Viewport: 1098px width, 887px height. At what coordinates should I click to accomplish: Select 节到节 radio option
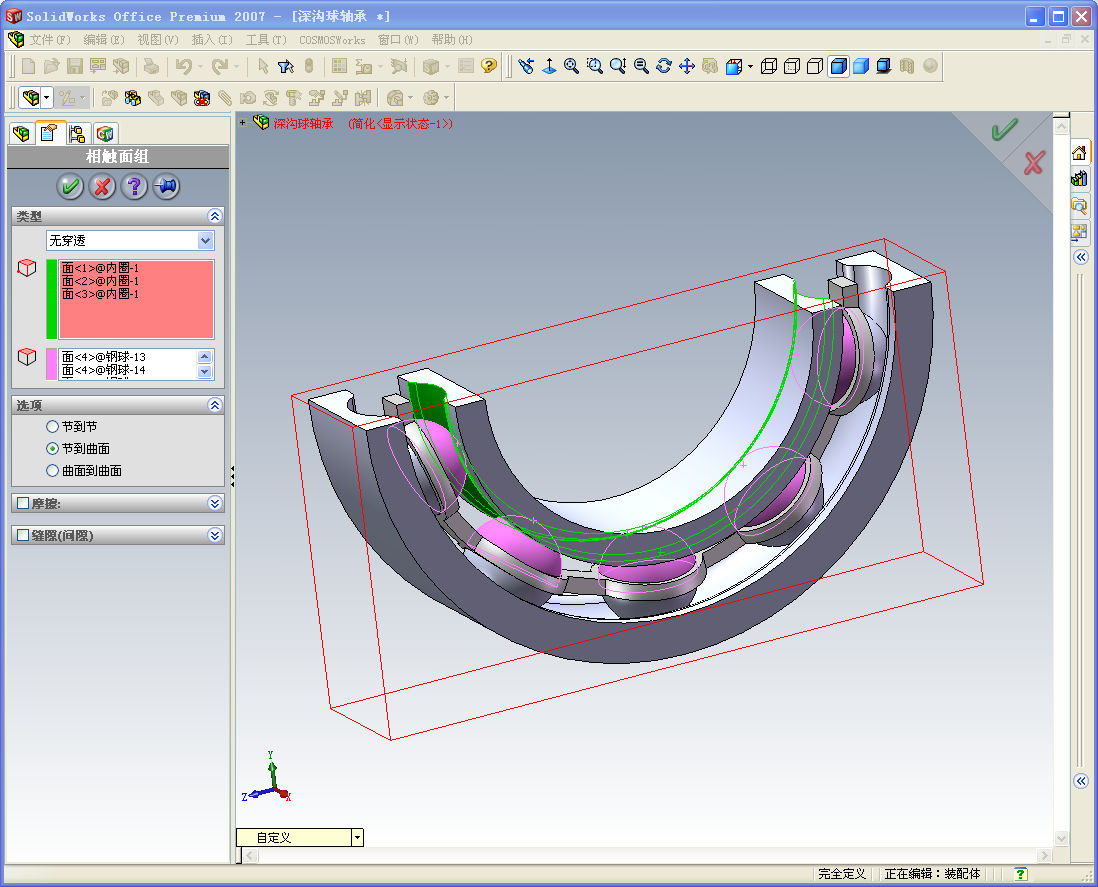pos(53,426)
